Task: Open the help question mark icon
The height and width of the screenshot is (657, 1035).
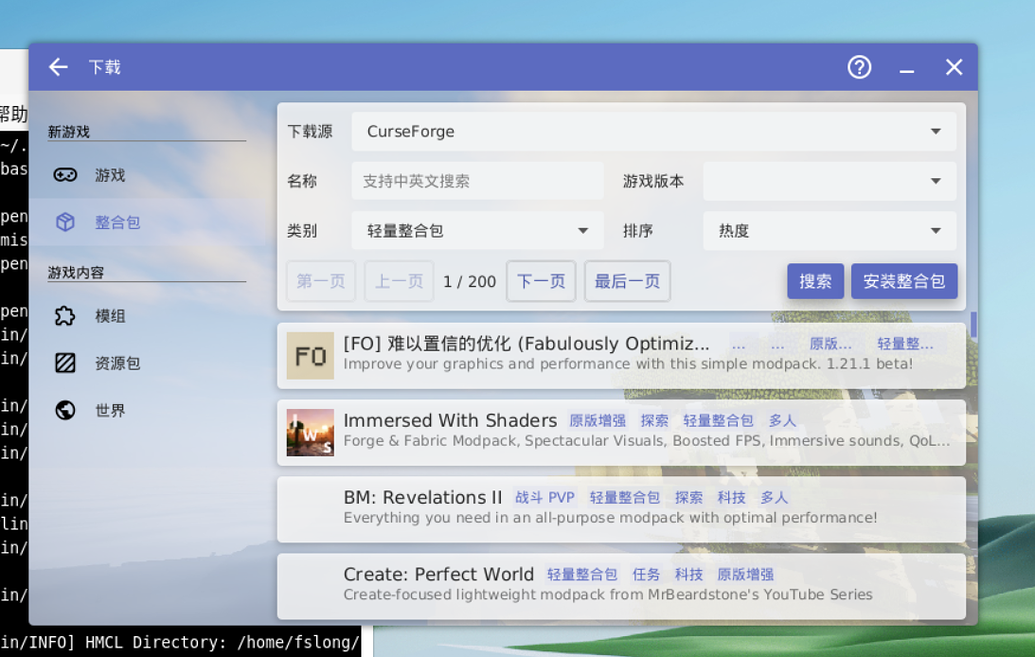Action: (x=859, y=66)
